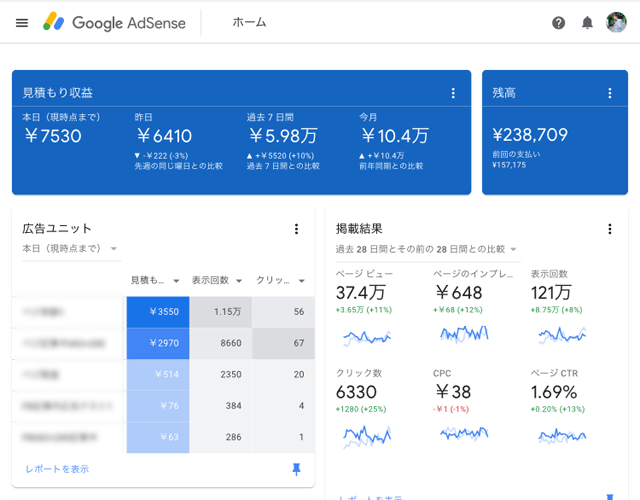Click the ページ ビュー 37.4万 value
Image resolution: width=640 pixels, height=500 pixels.
[360, 293]
